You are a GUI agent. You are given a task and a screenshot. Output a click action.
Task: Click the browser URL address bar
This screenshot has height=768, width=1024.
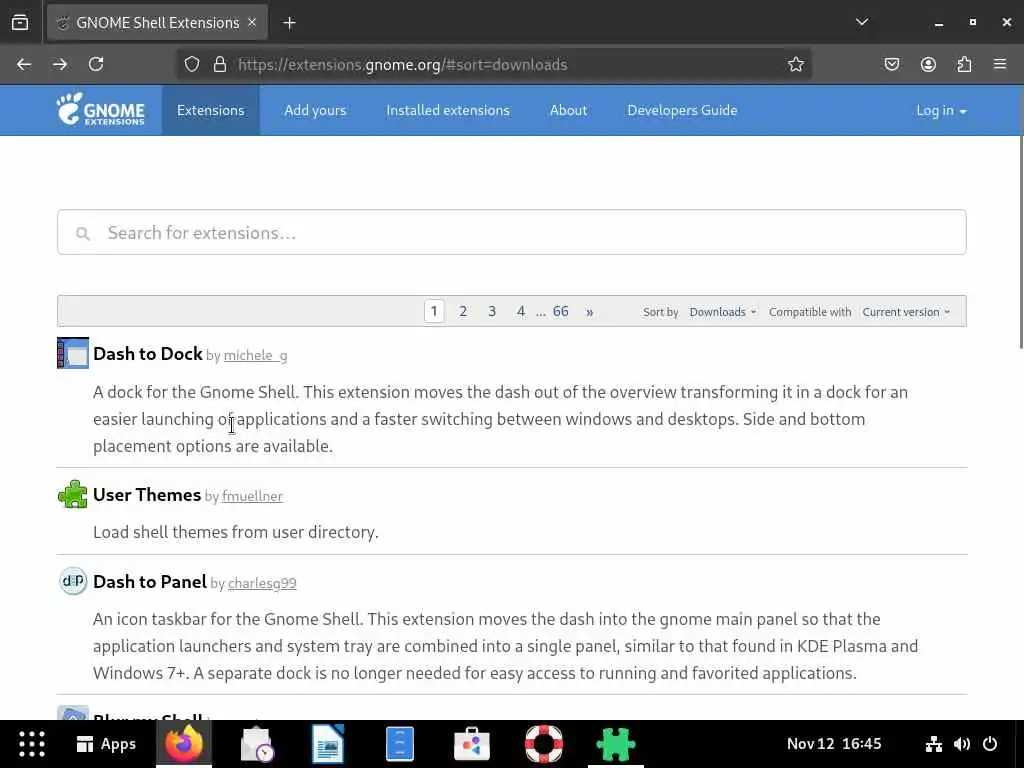(496, 64)
